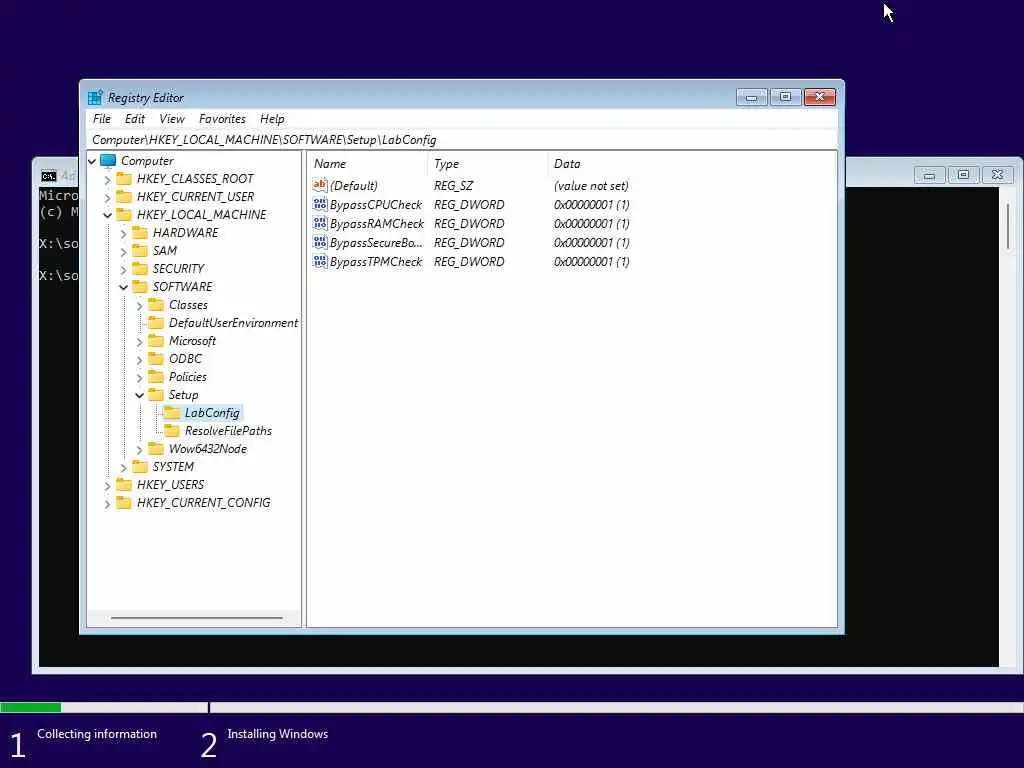Screen dimensions: 1024x768
Task: Close the Registry Editor window
Action: (x=820, y=97)
